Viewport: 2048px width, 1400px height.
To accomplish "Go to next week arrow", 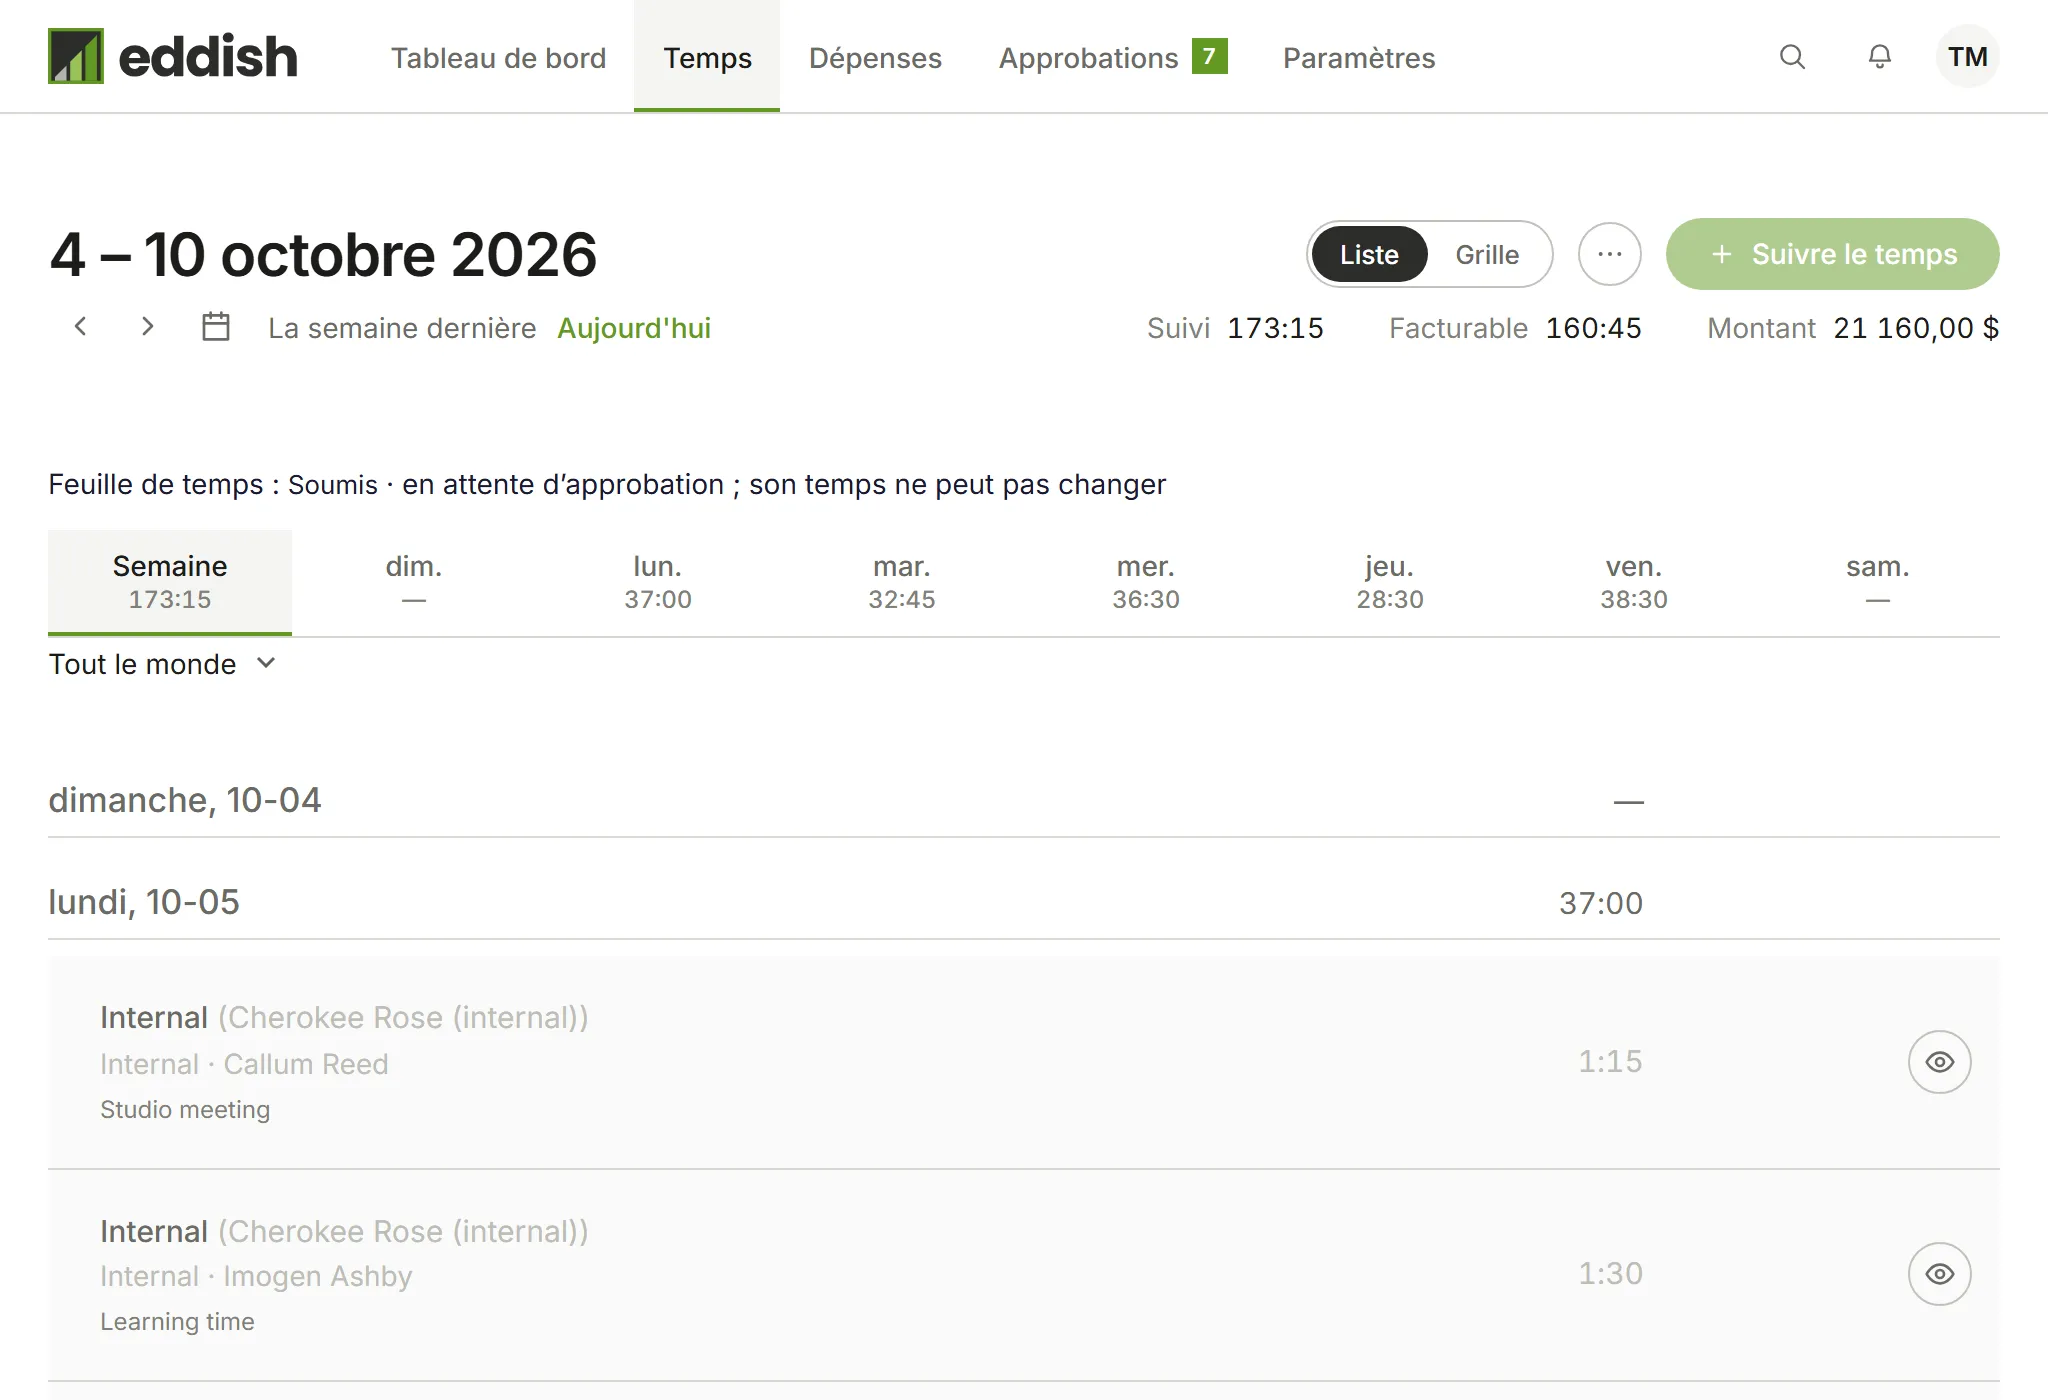I will (147, 327).
